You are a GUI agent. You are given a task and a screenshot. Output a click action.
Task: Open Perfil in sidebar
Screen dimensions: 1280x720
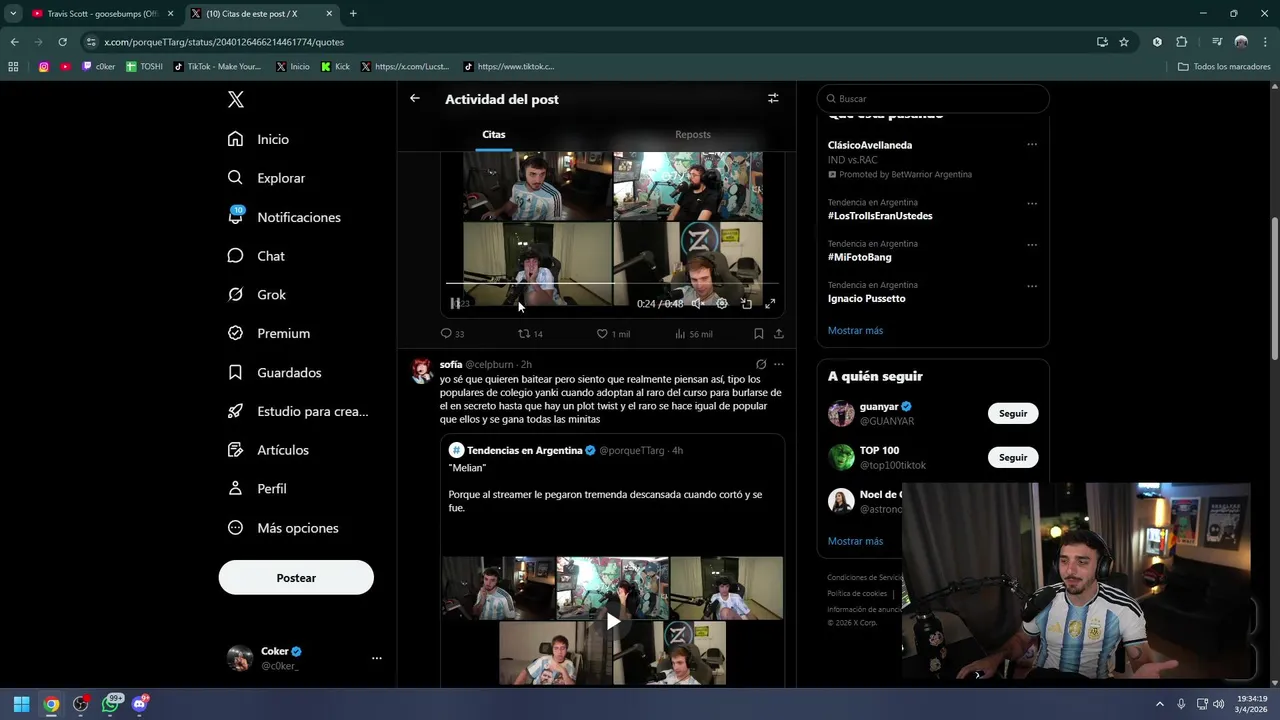(257, 489)
